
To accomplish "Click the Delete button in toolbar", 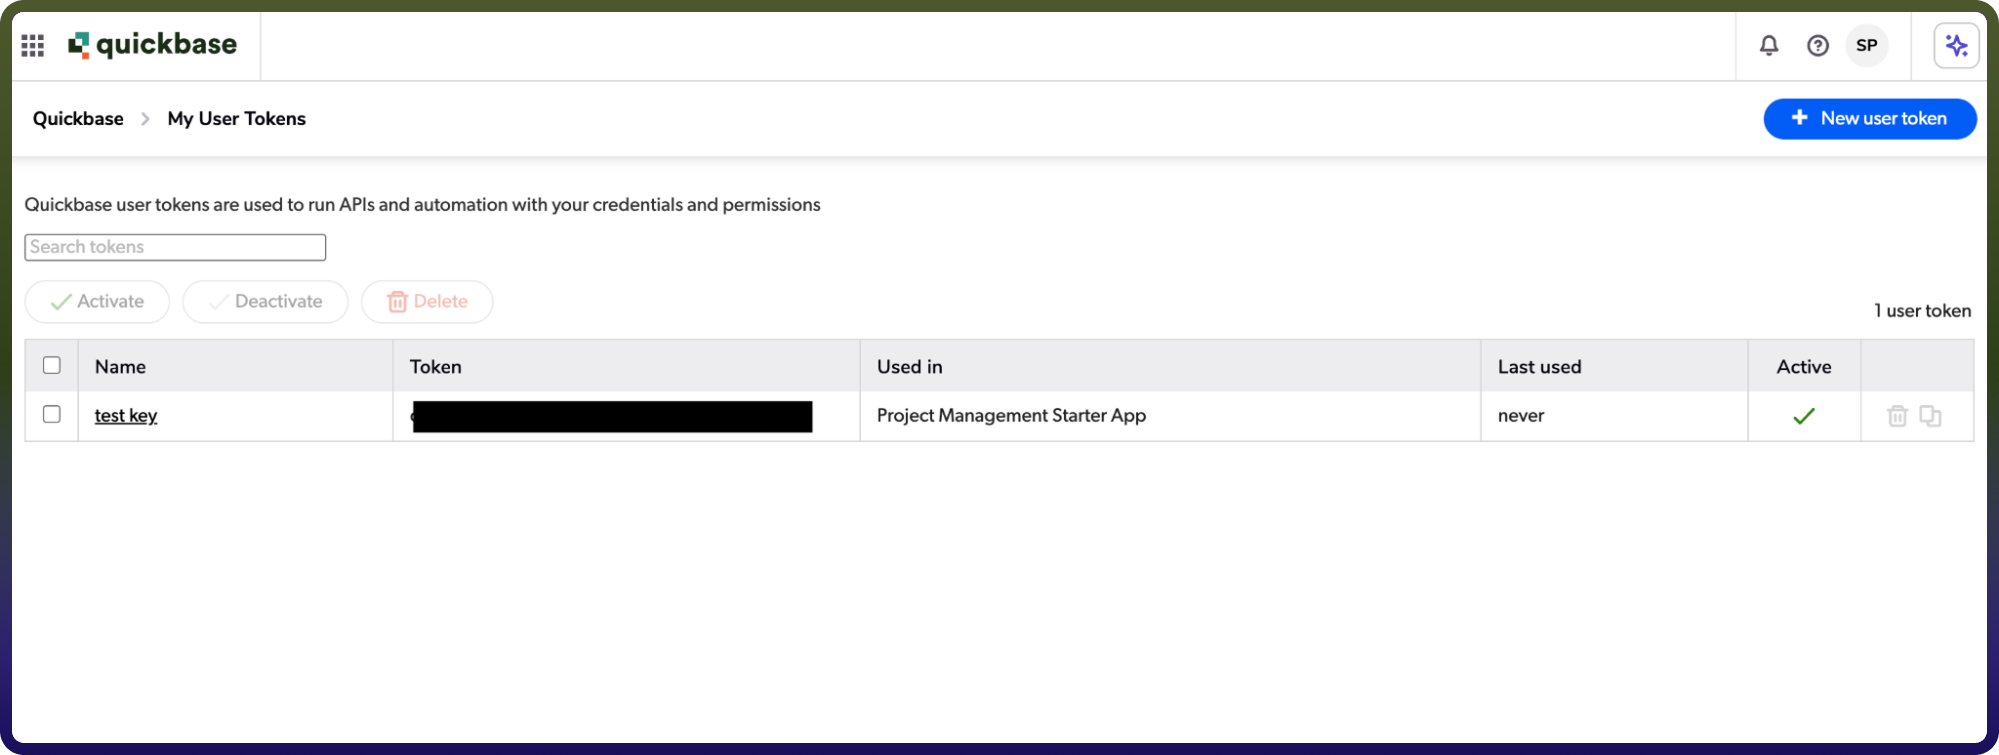I will (427, 301).
